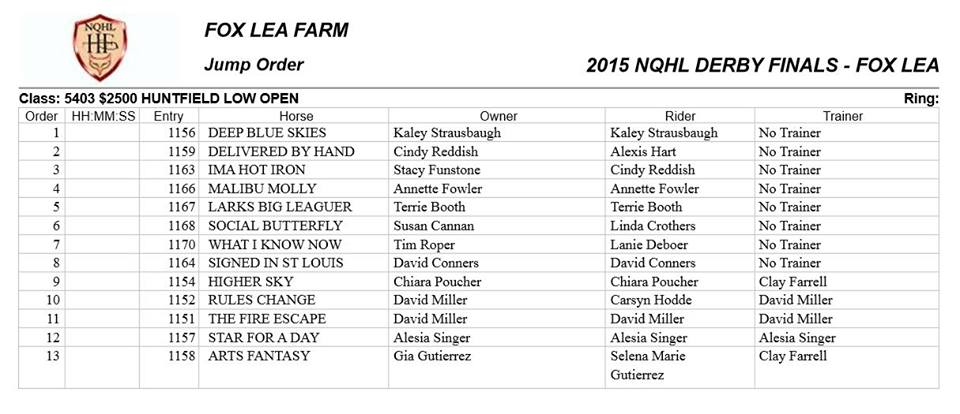Click the Entry column header

168,116
